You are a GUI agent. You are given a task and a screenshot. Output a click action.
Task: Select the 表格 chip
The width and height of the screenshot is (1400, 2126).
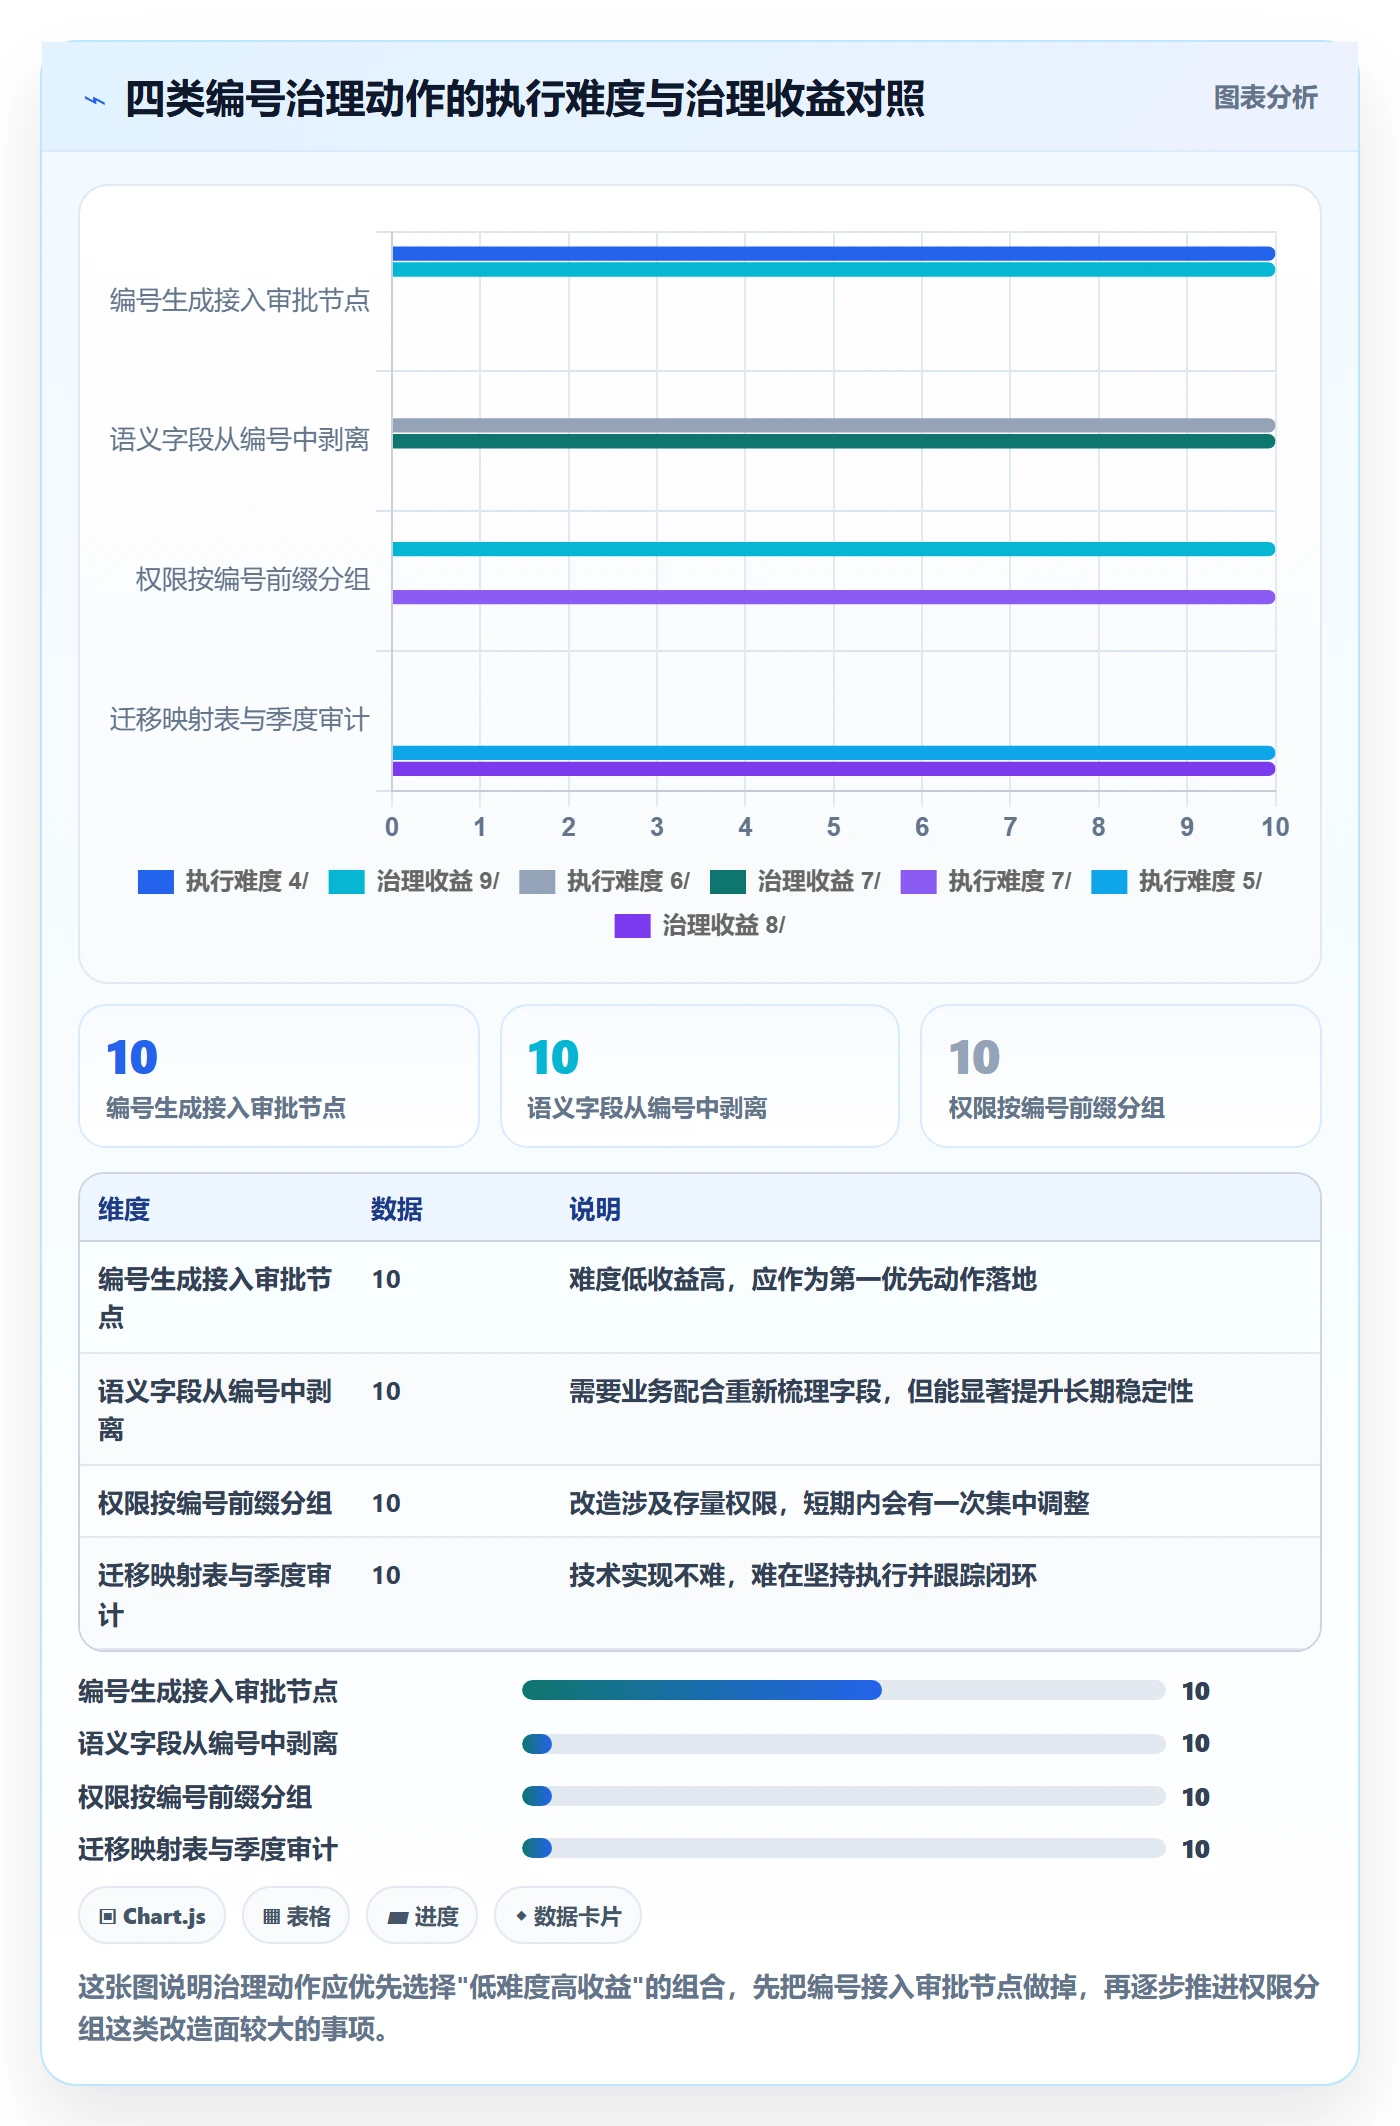coord(296,1916)
